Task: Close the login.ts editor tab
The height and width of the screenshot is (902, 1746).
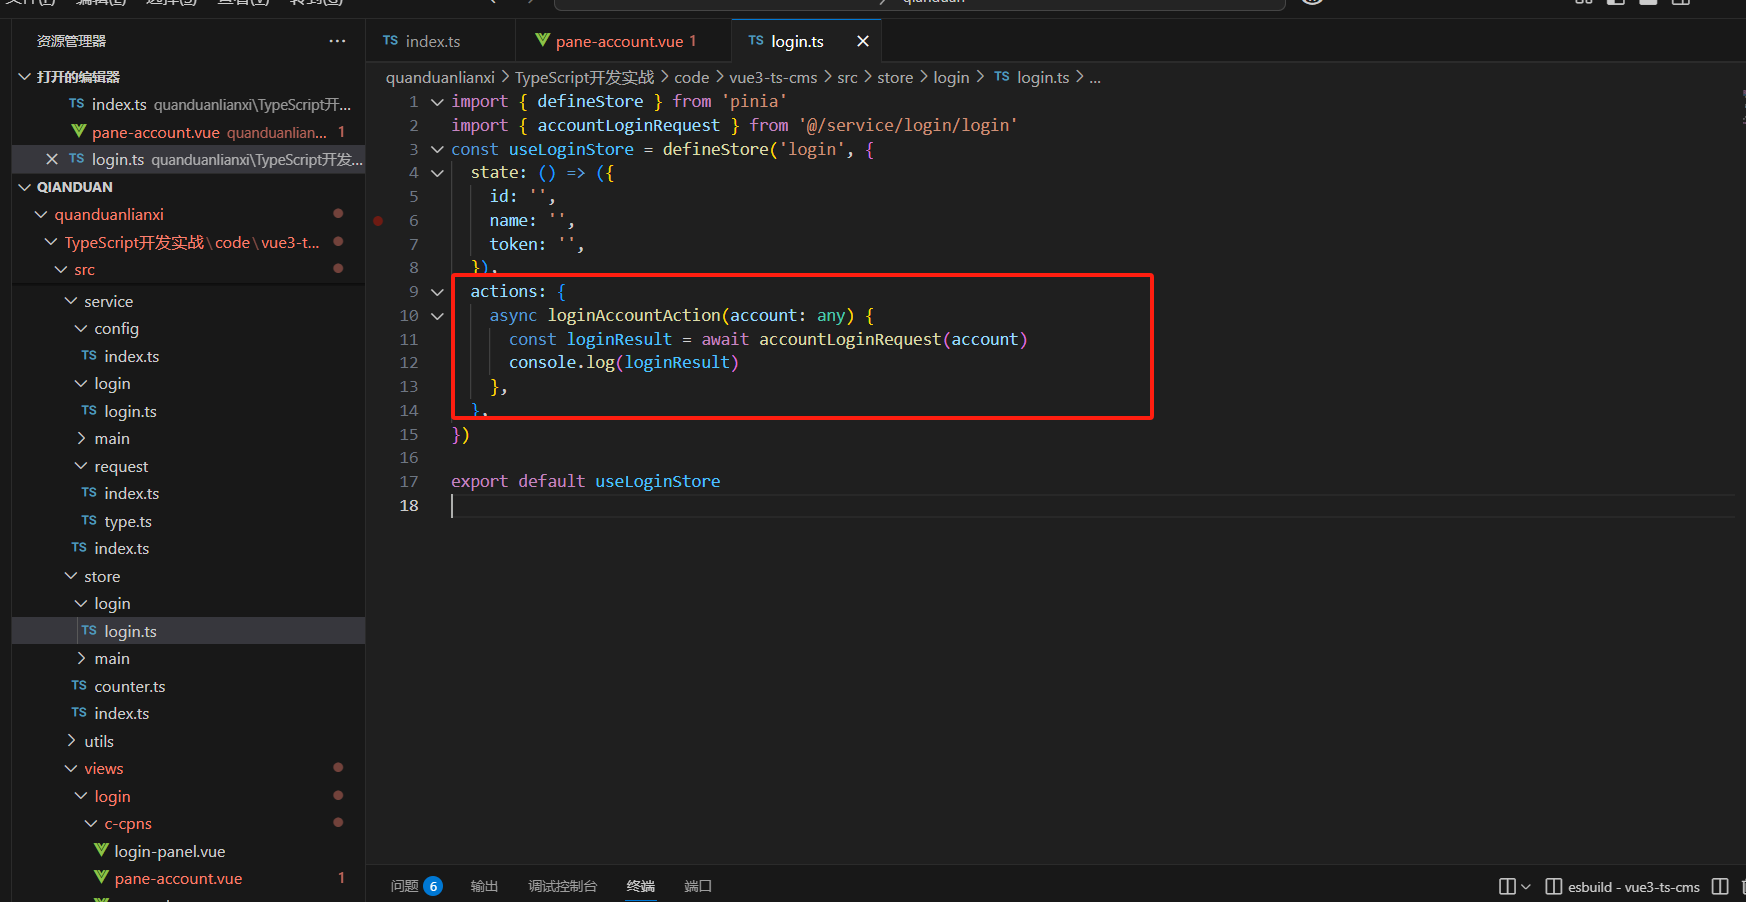Action: pyautogui.click(x=863, y=41)
